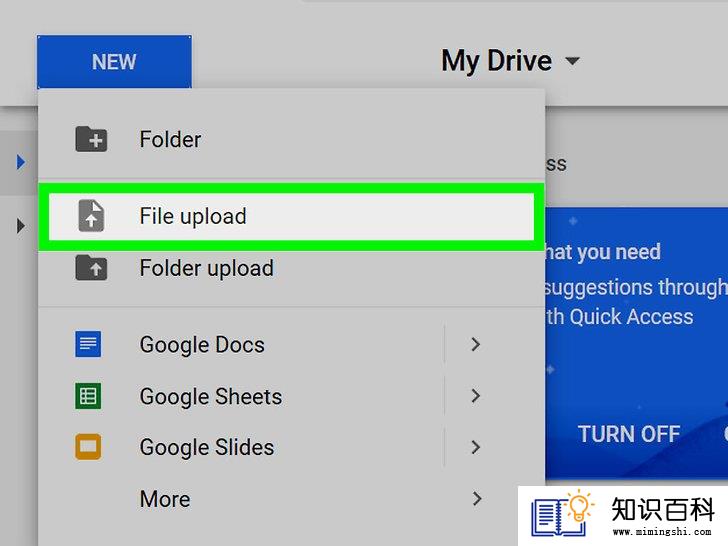Click the File upload page icon
The height and width of the screenshot is (546, 728).
pyautogui.click(x=91, y=216)
